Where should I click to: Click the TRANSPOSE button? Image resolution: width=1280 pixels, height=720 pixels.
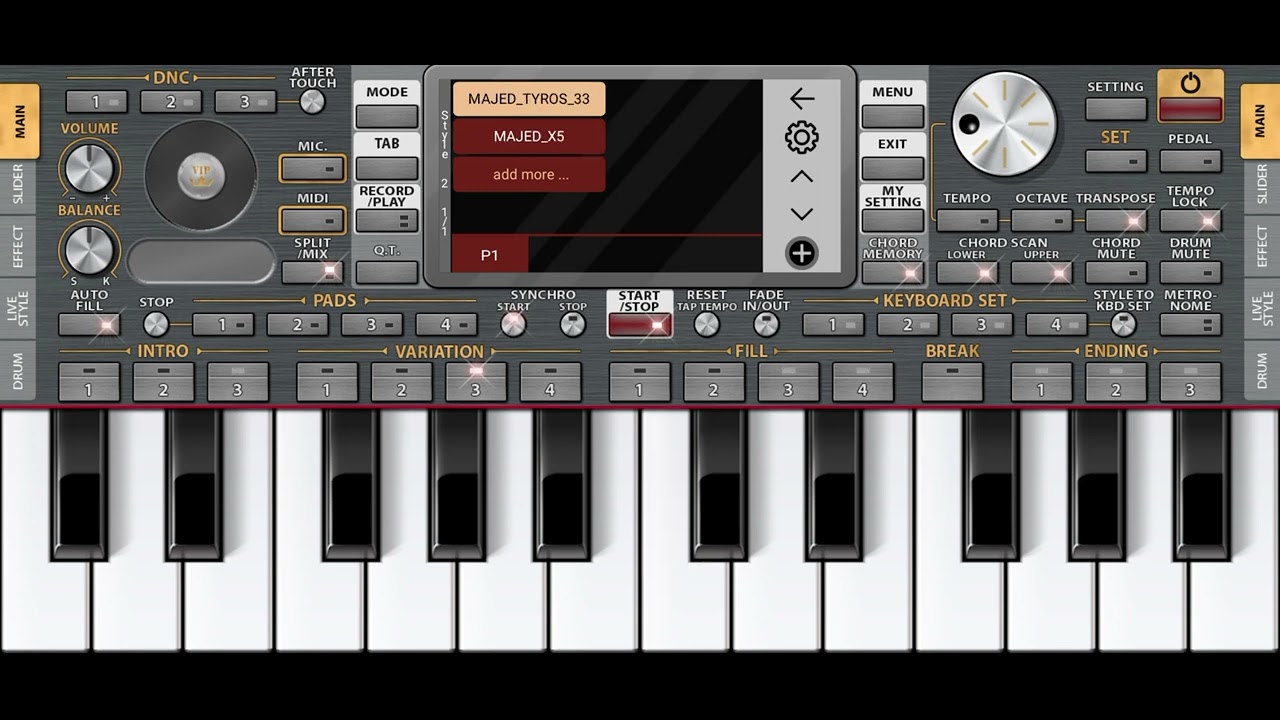1116,220
